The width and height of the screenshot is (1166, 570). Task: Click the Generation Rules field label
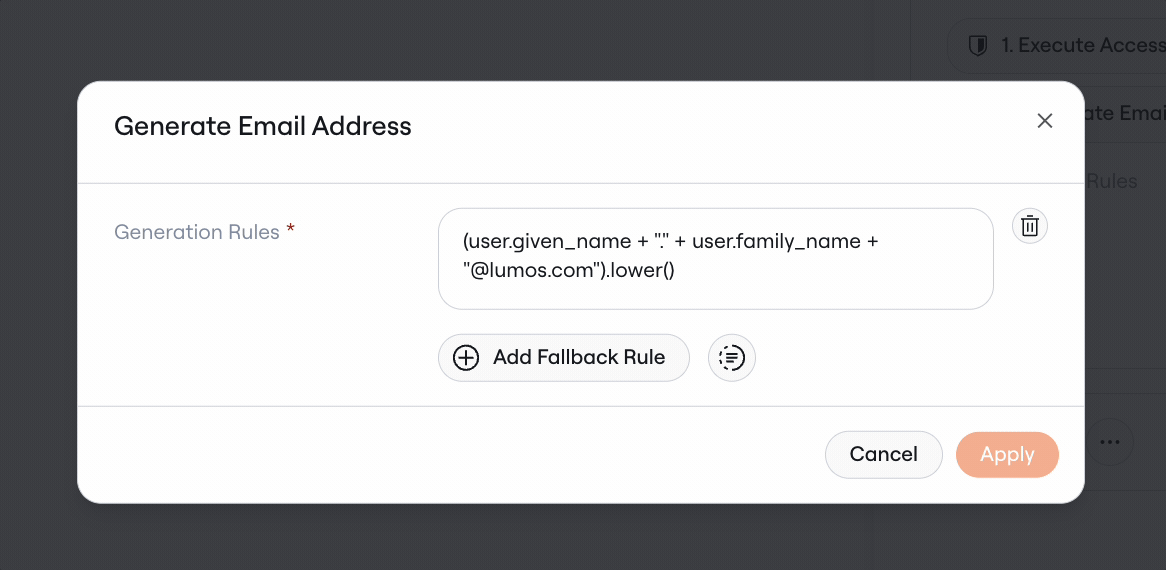click(196, 232)
